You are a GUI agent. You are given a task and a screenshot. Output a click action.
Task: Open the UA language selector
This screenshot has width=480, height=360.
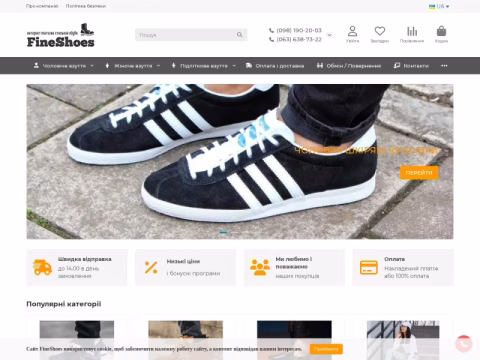439,6
